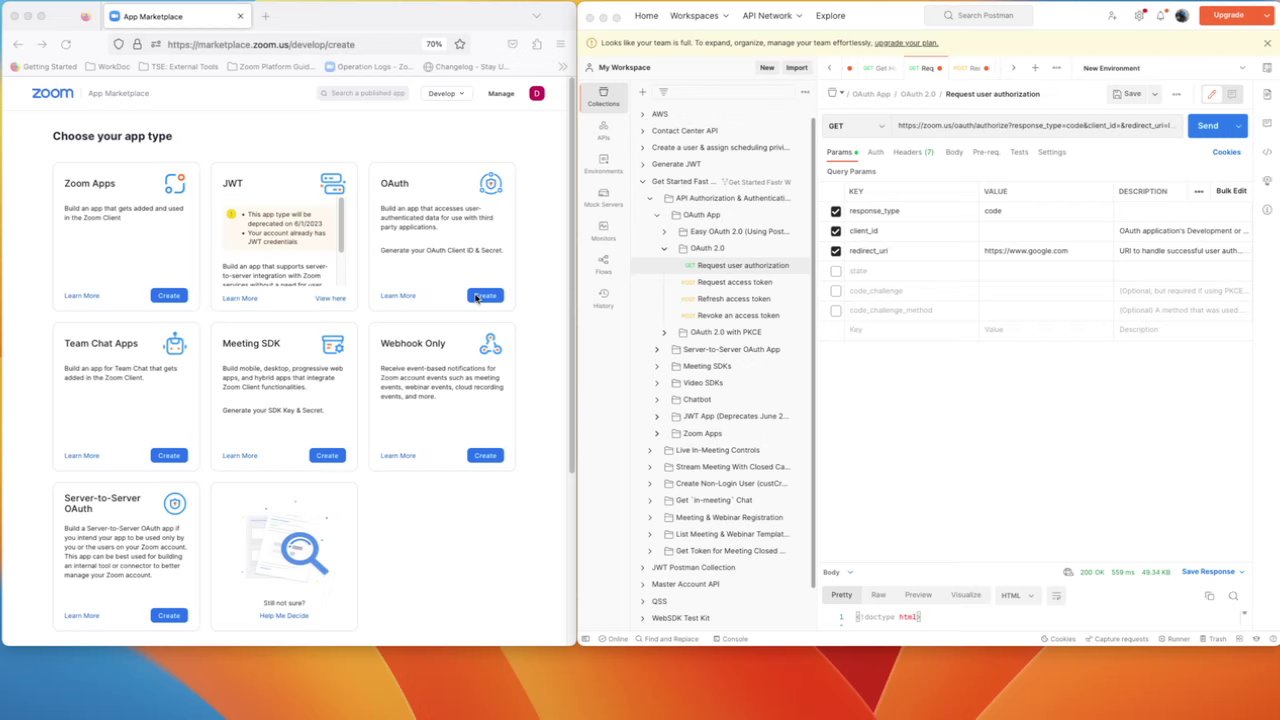This screenshot has height=720, width=1280.
Task: Switch to the Headers (7) tab
Action: 913,152
